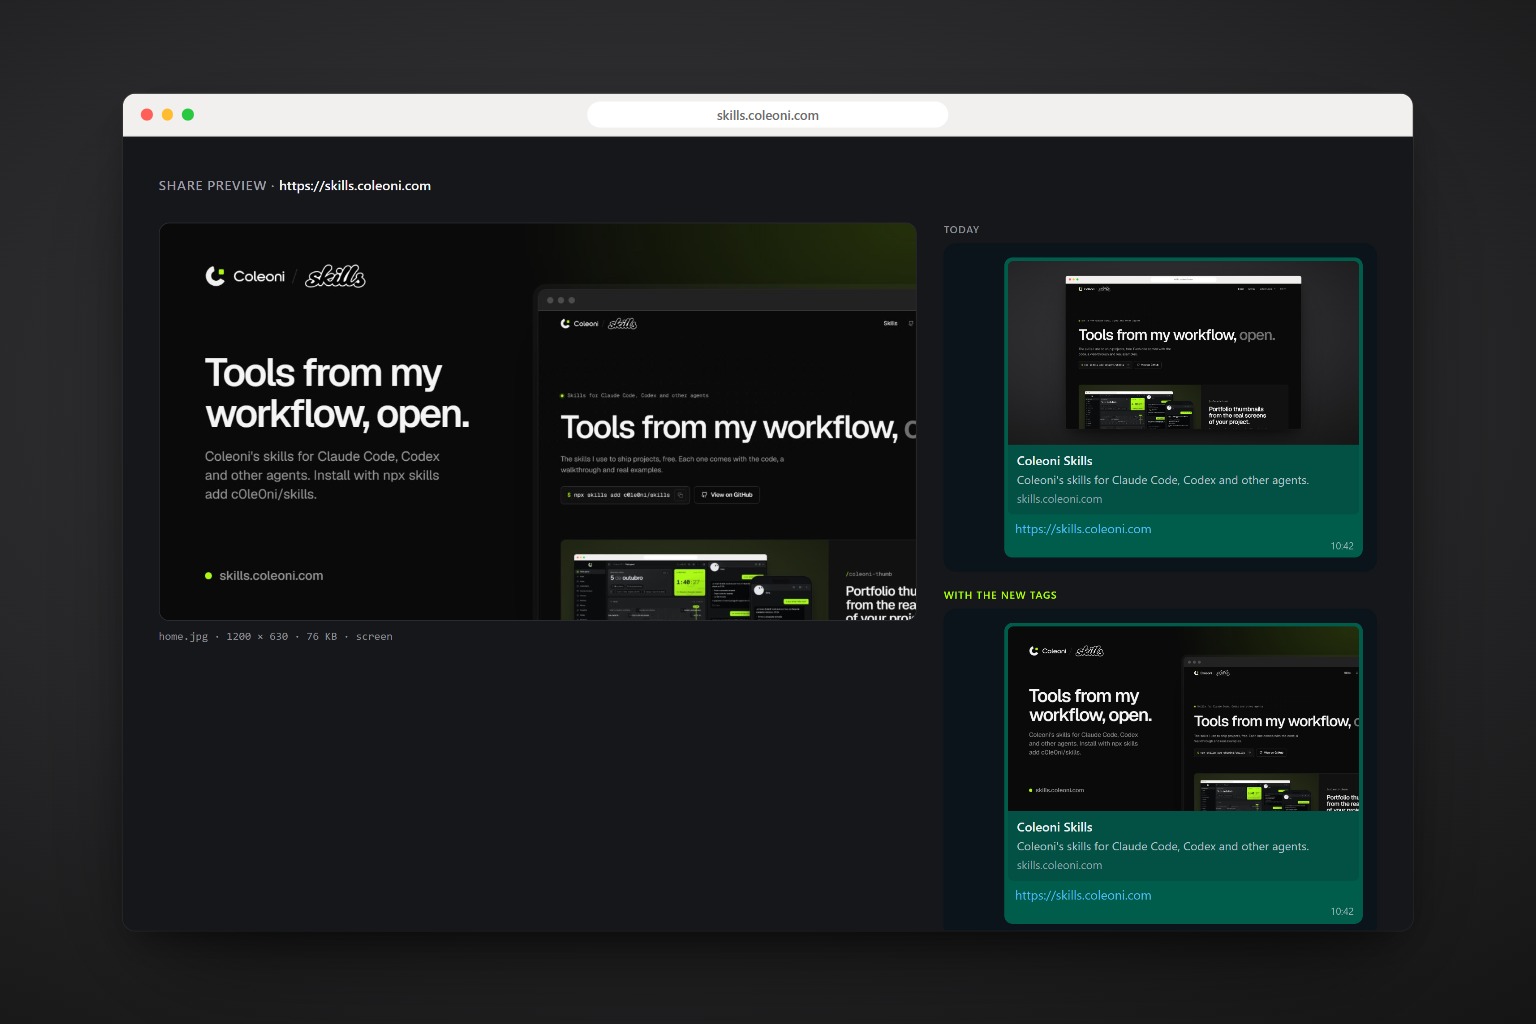Click the skills.coleoni.com label with green dot

(x=264, y=575)
